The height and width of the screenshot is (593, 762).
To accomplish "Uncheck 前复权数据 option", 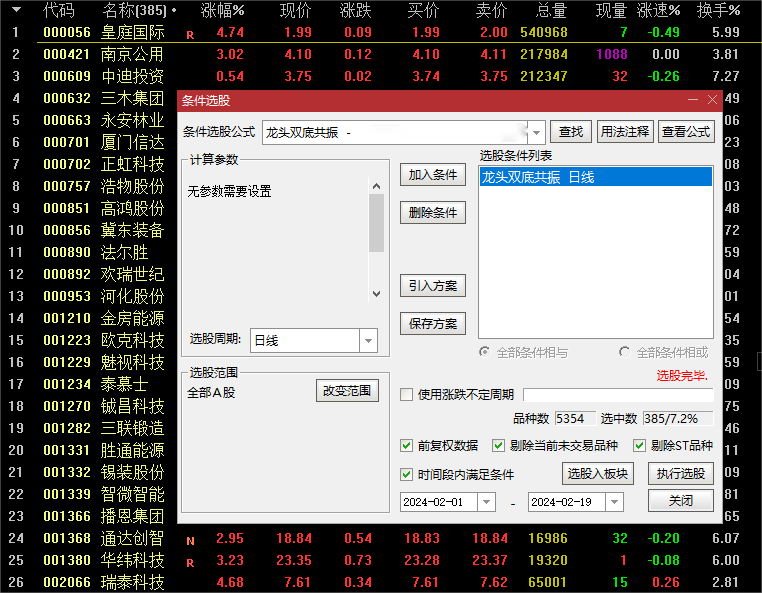I will click(406, 445).
